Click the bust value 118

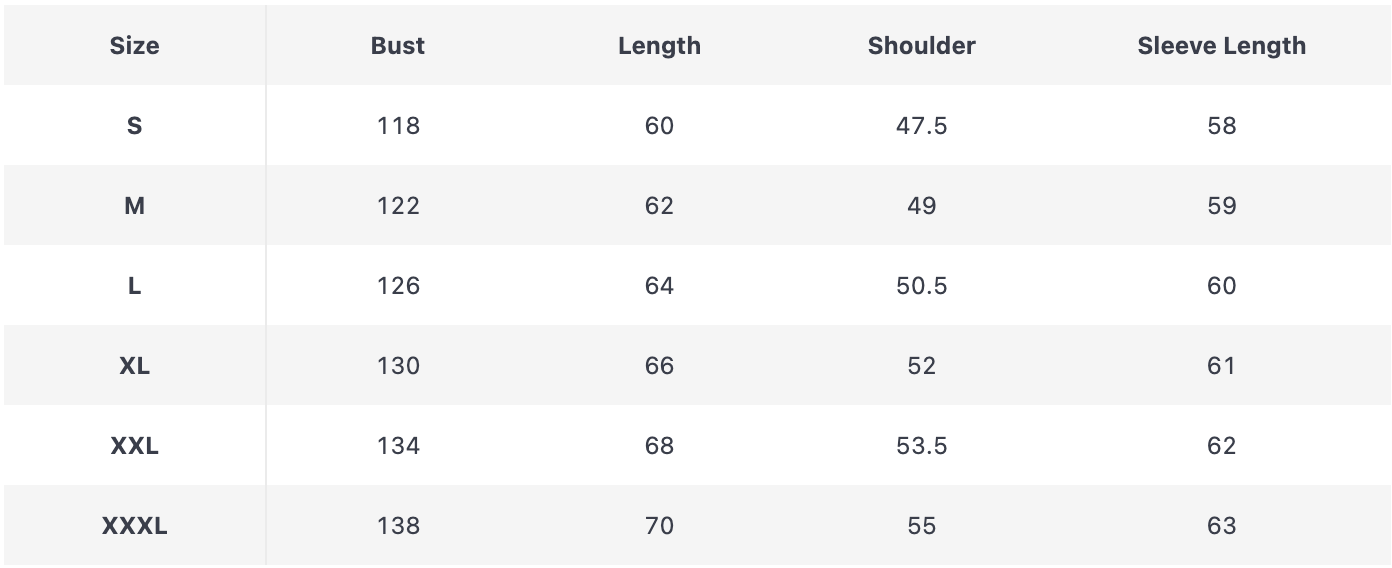point(398,126)
